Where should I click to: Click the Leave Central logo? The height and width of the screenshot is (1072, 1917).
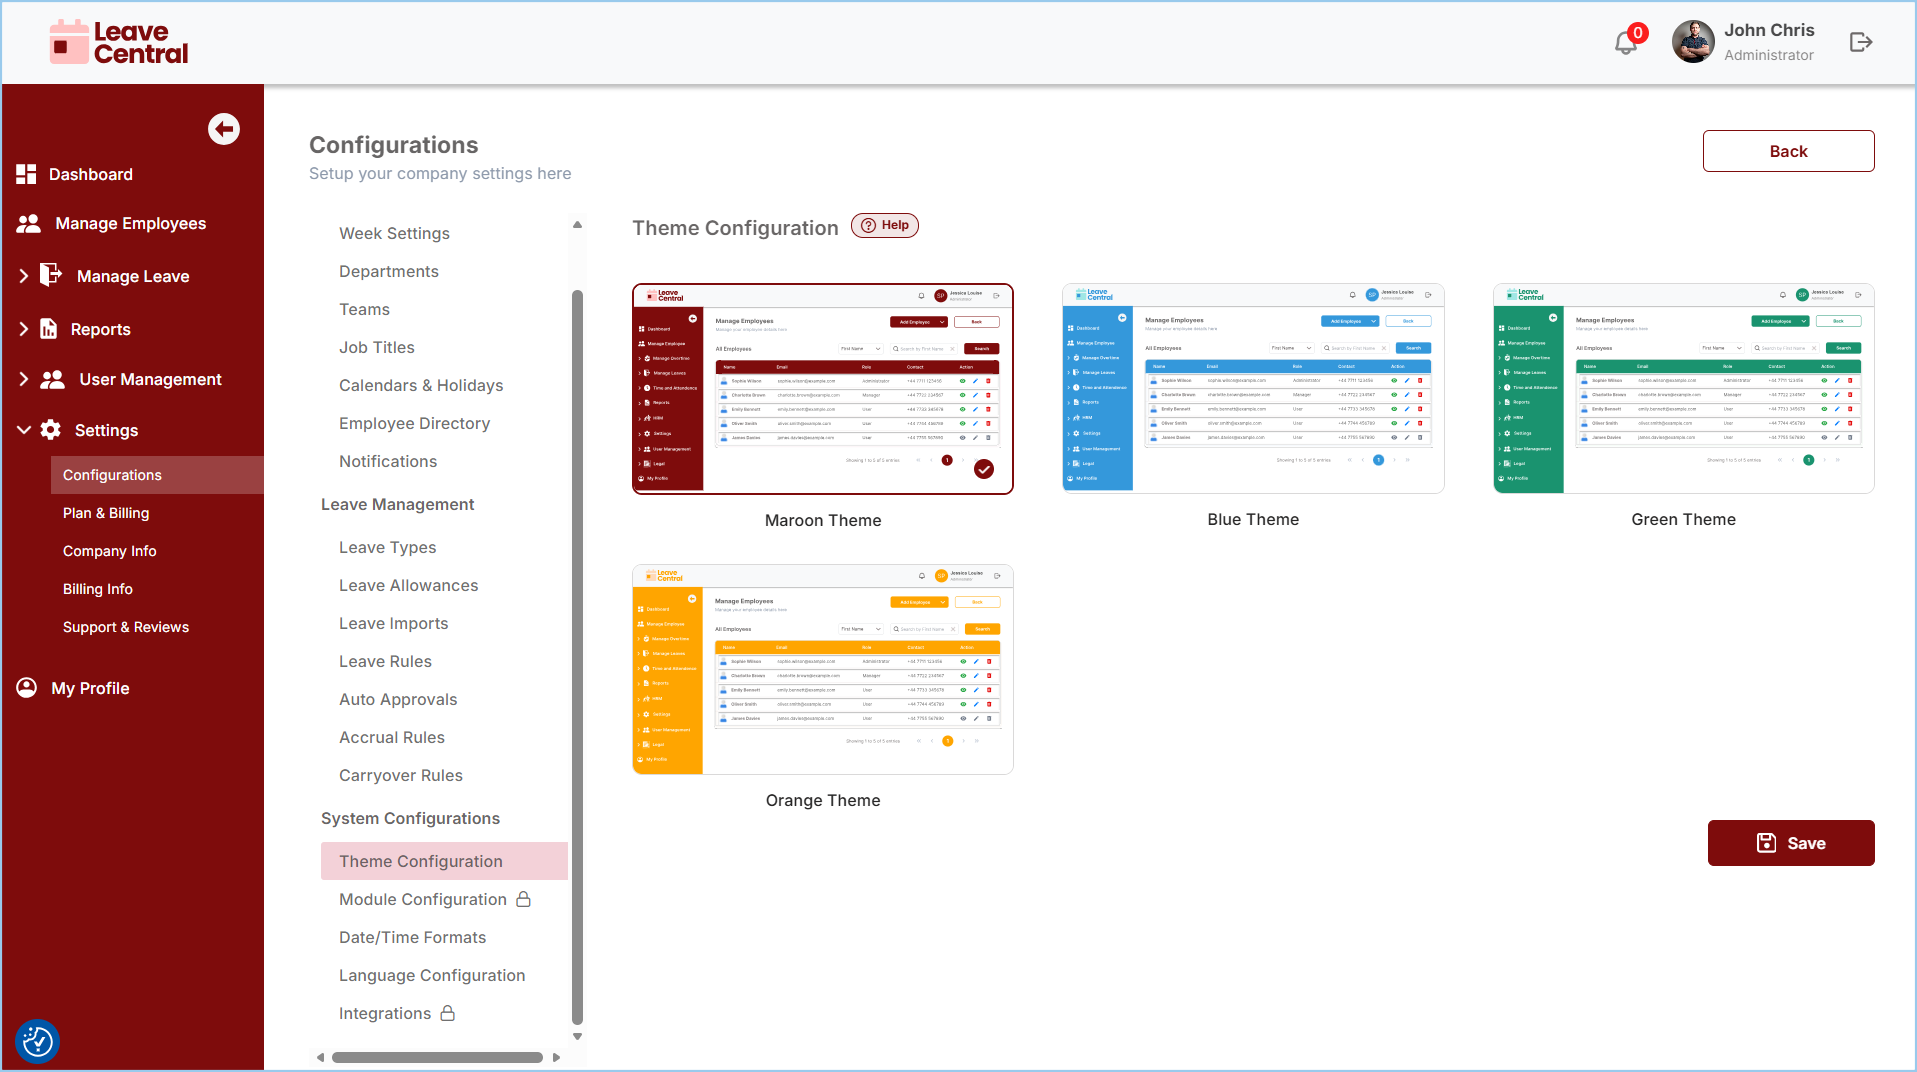[119, 42]
